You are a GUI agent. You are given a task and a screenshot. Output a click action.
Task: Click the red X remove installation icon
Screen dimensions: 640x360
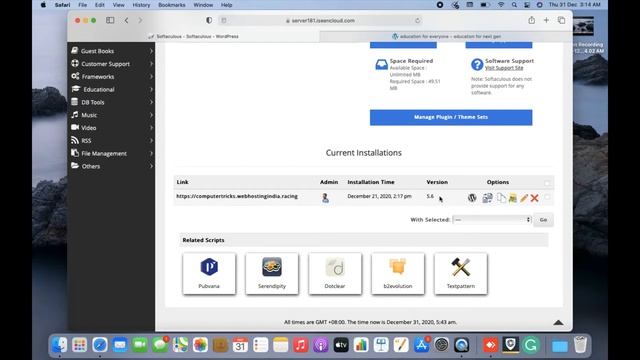pos(534,198)
